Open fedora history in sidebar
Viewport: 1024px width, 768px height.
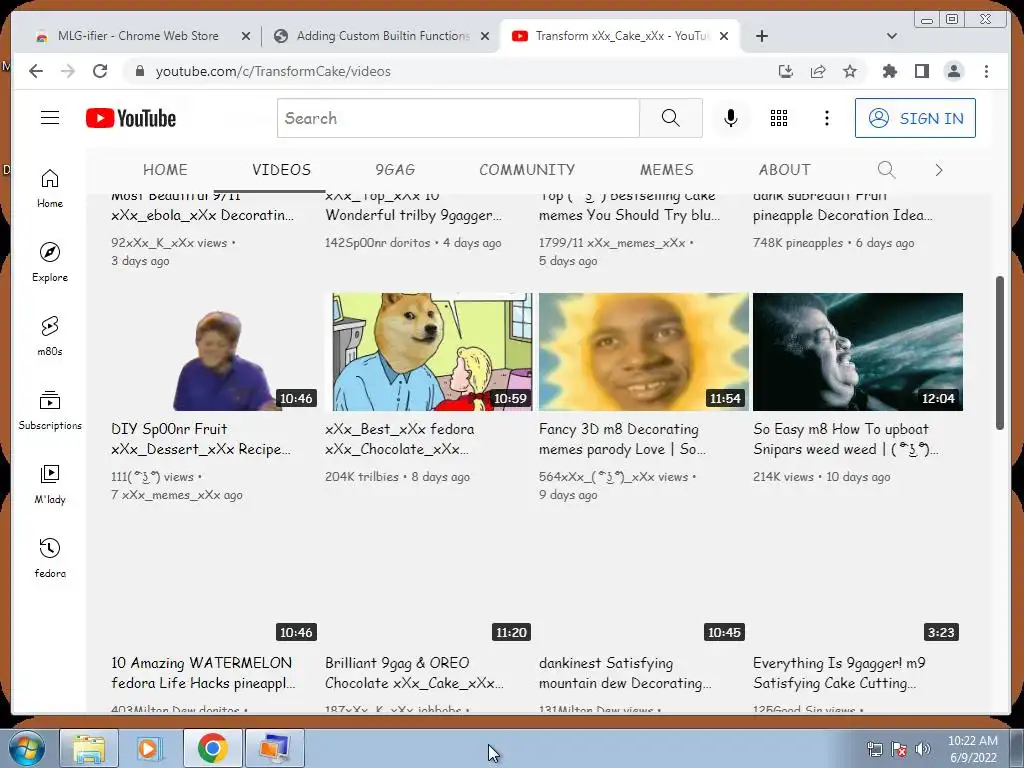[50, 558]
